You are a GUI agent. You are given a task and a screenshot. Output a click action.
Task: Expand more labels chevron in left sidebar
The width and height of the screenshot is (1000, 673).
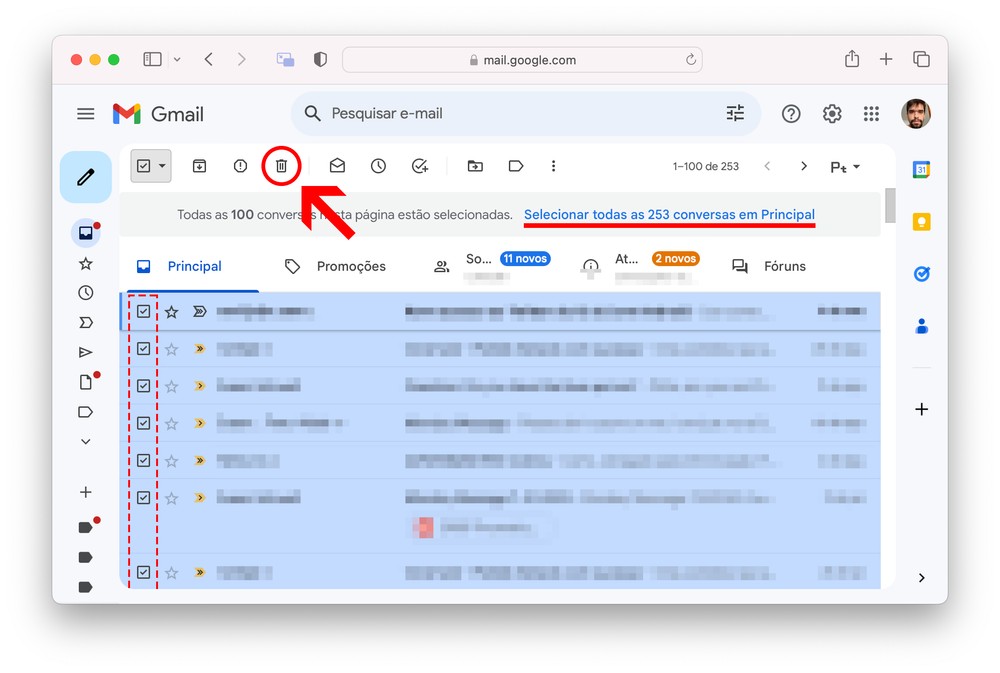86,441
